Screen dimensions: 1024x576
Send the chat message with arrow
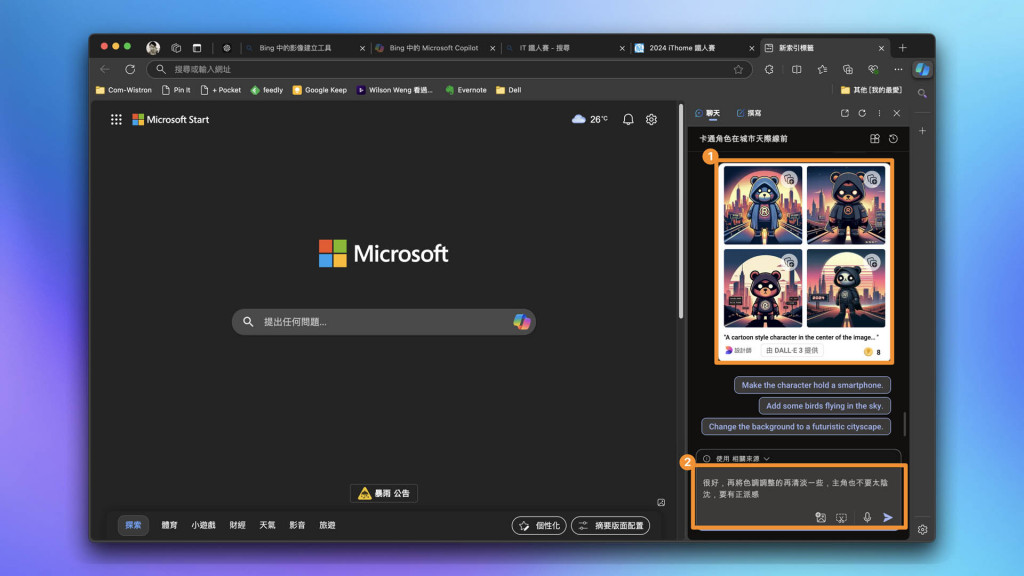tap(888, 517)
